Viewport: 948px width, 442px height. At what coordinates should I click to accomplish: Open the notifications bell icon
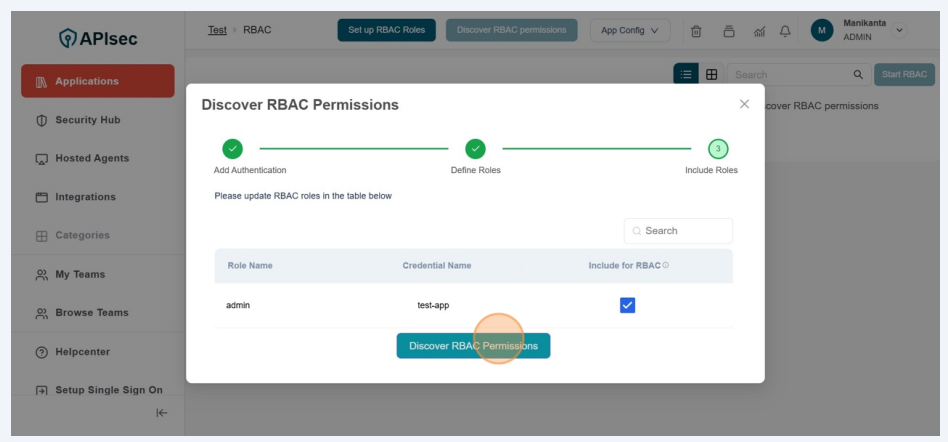tap(785, 30)
